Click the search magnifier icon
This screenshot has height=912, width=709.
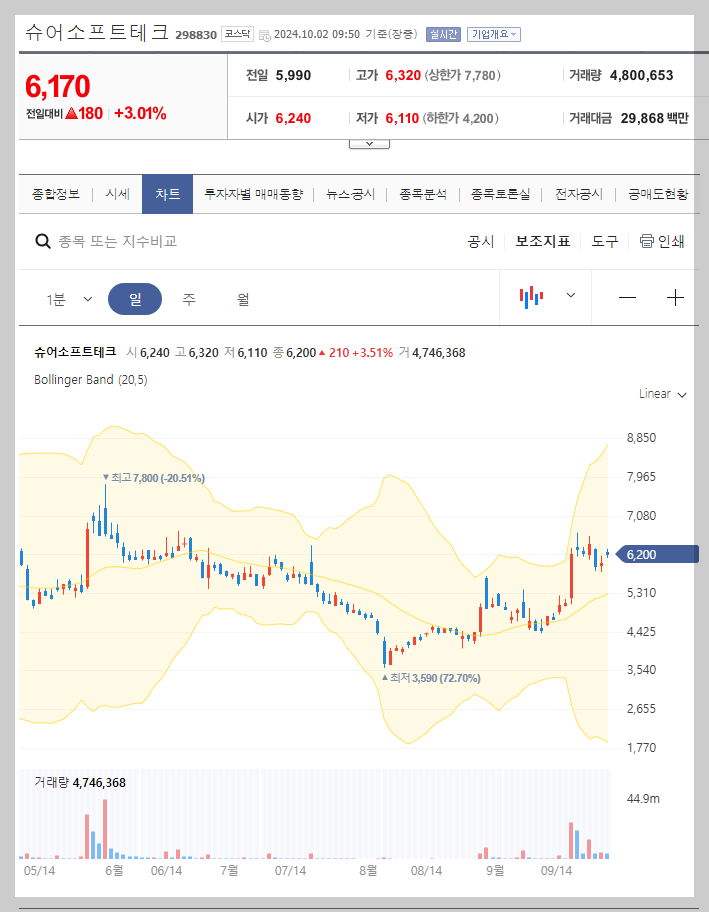pyautogui.click(x=42, y=241)
